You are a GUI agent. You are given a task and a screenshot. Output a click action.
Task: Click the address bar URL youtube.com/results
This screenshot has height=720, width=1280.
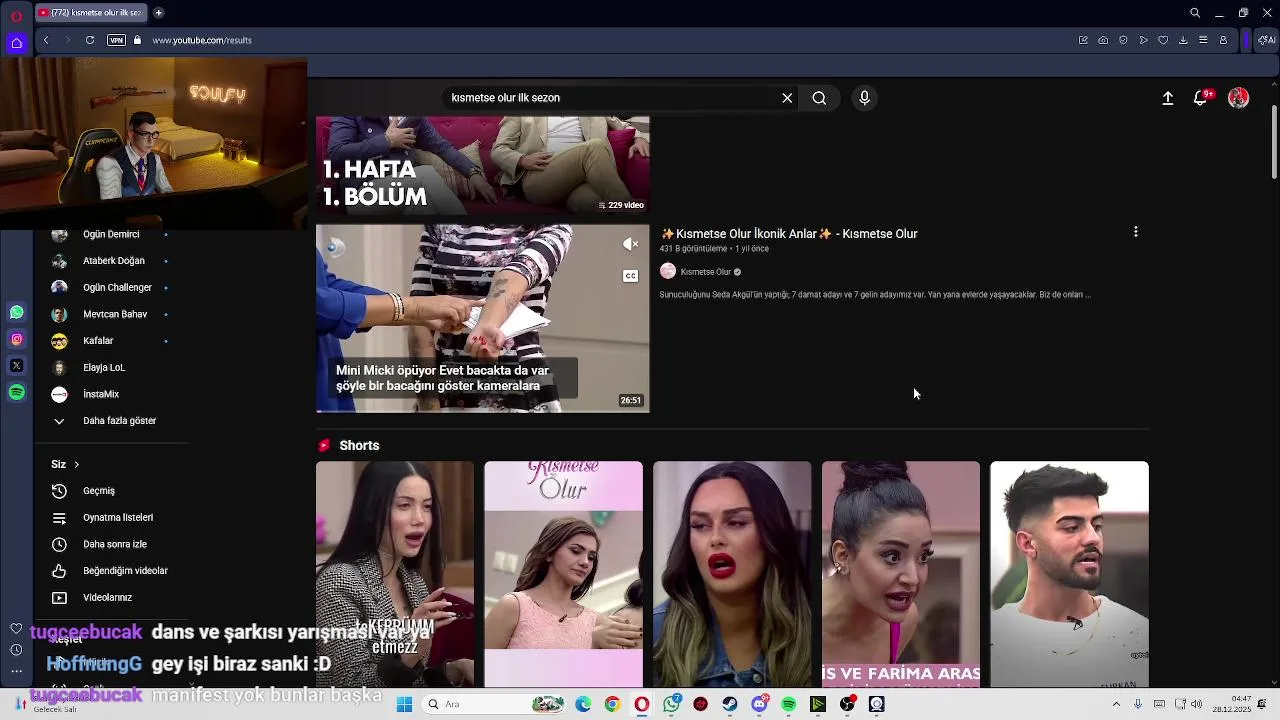(x=202, y=41)
